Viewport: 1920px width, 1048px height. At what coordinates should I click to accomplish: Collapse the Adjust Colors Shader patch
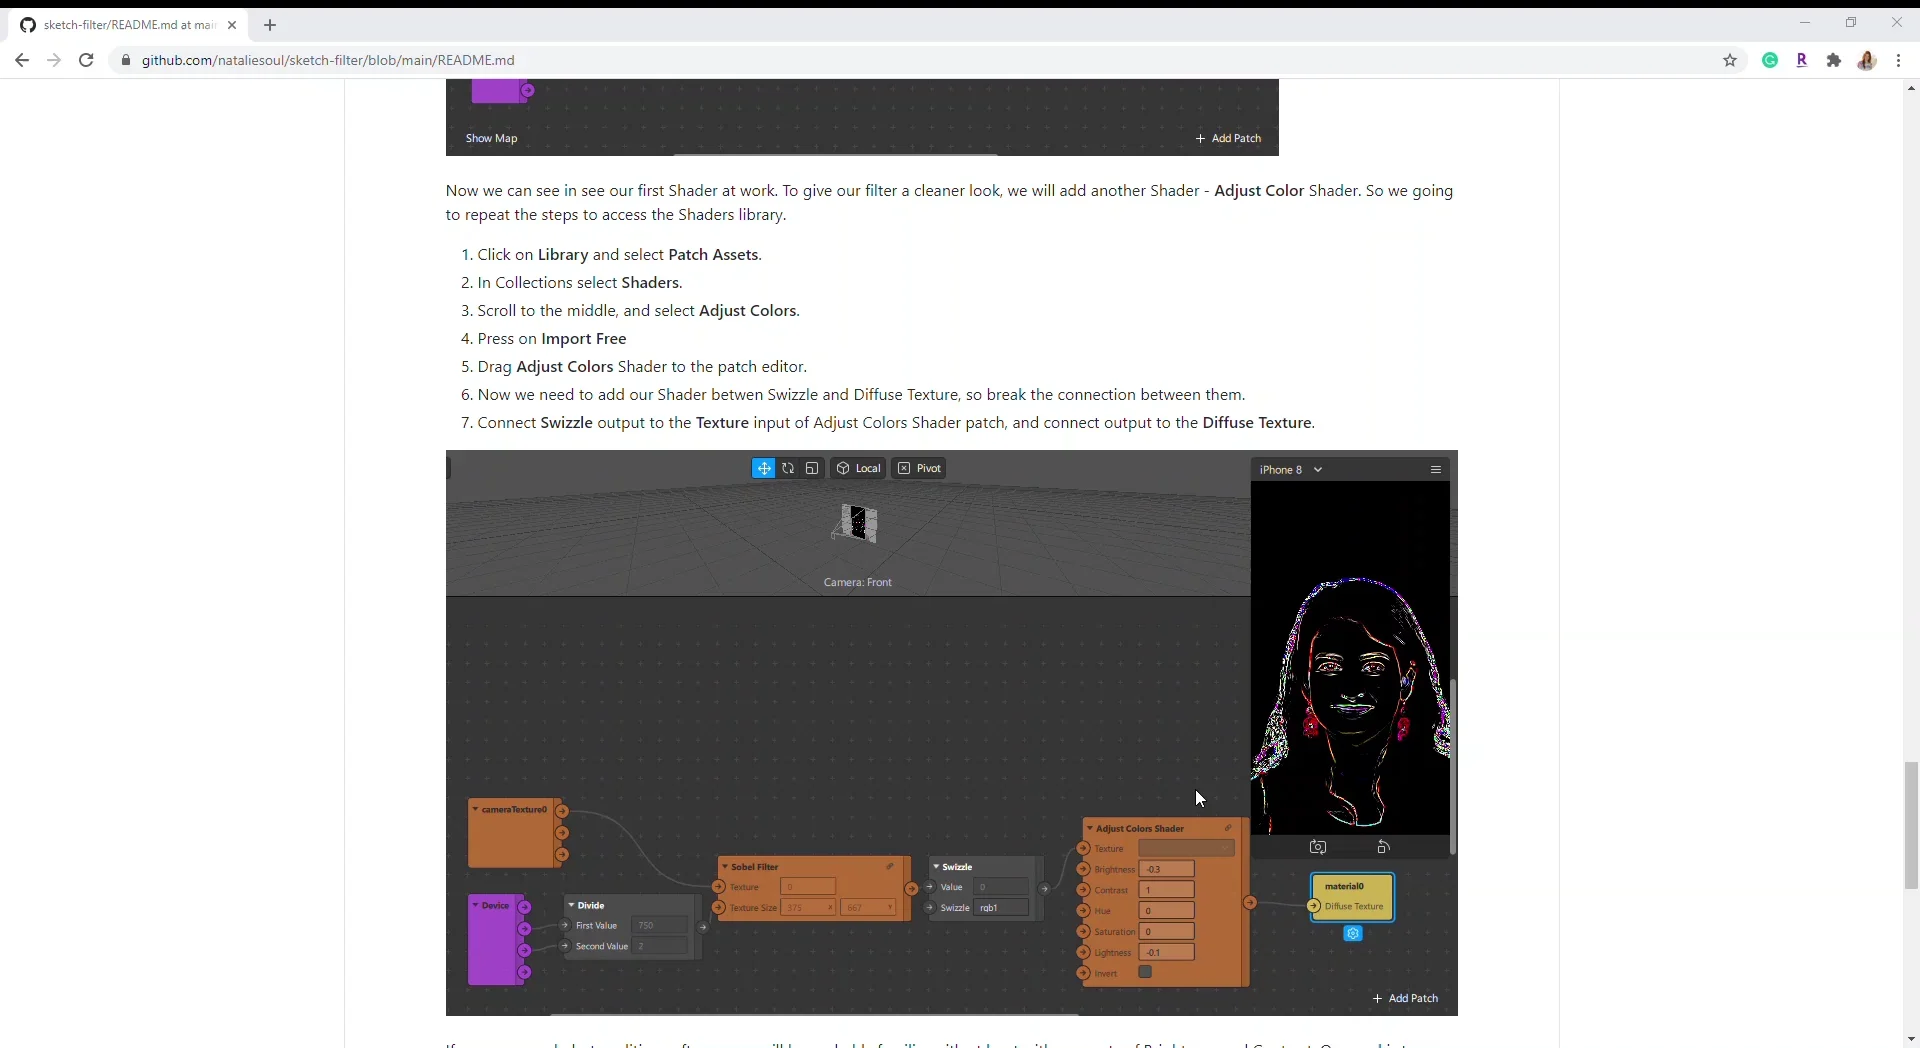pos(1089,828)
